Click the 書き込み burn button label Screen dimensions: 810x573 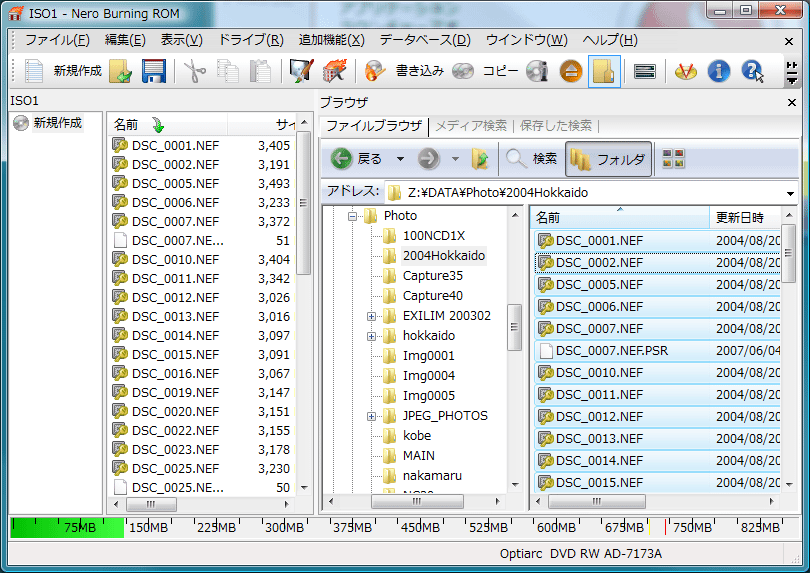pos(419,71)
